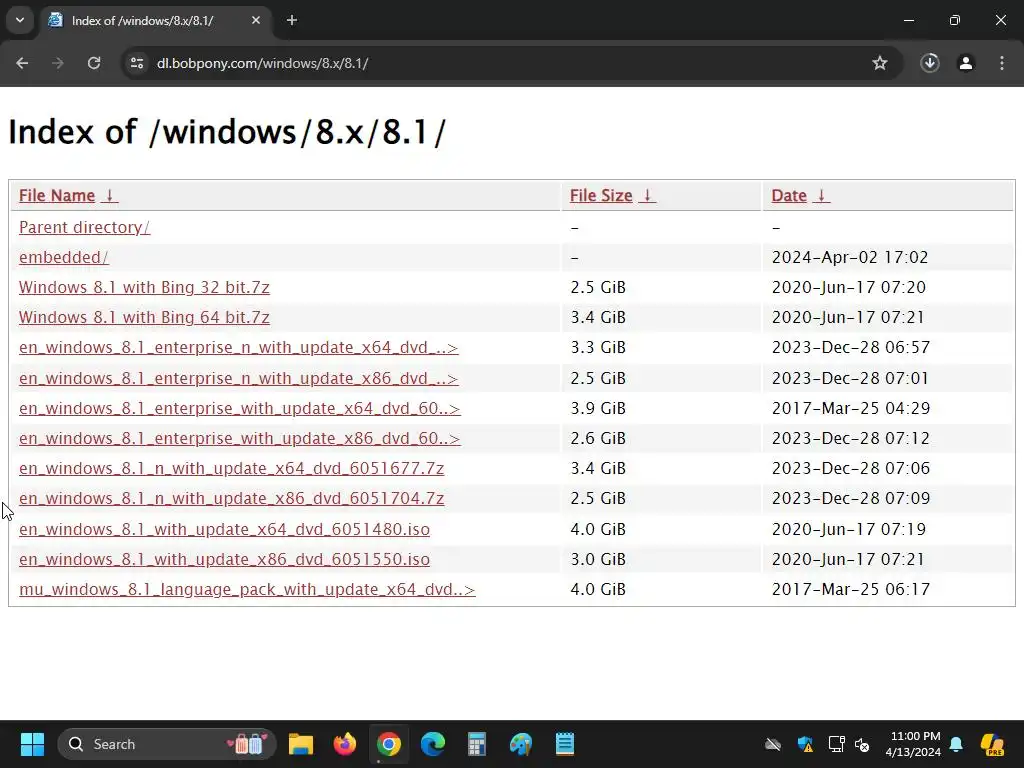View site information icon in address bar
This screenshot has width=1024, height=768.
tap(137, 63)
